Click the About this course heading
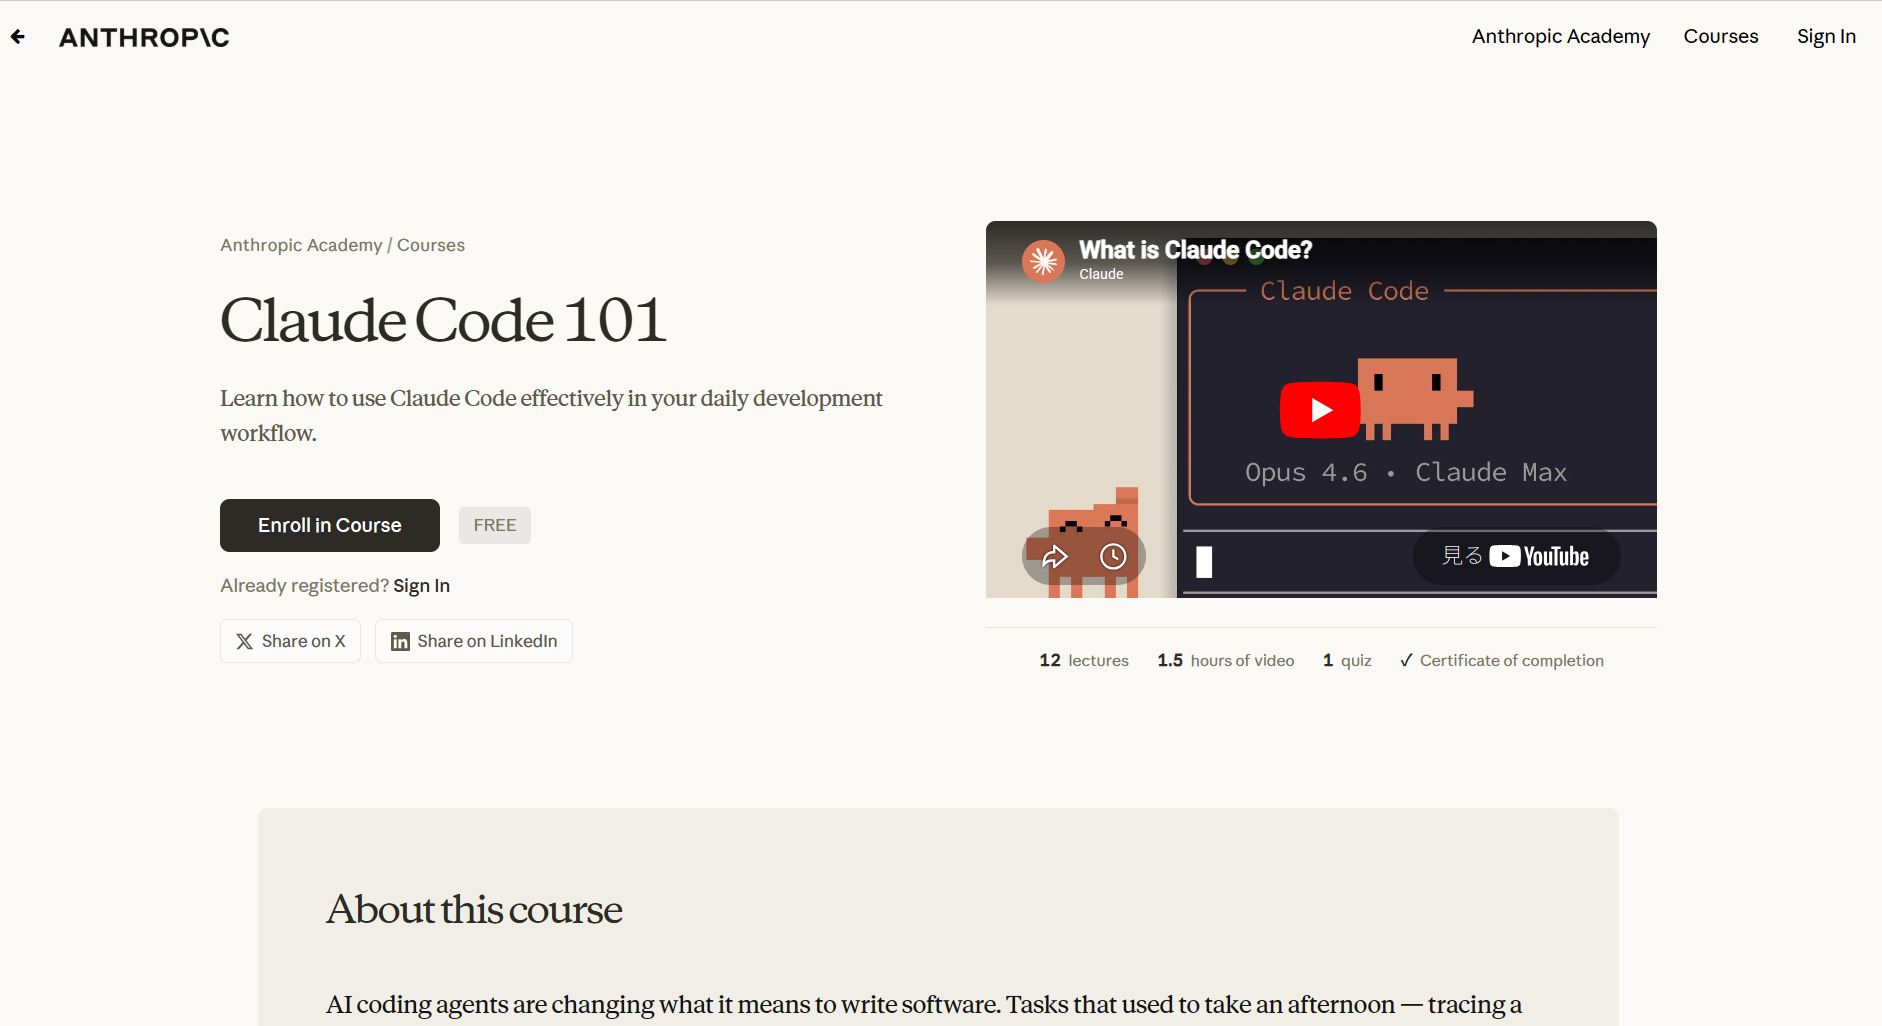 (x=474, y=909)
